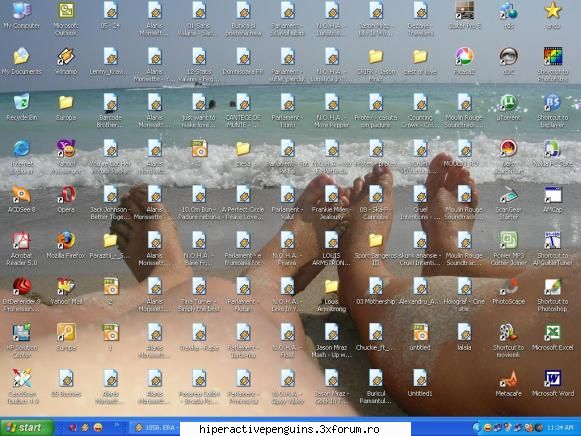Open the PhotoScape shortcut
The height and width of the screenshot is (436, 581).
click(x=509, y=291)
